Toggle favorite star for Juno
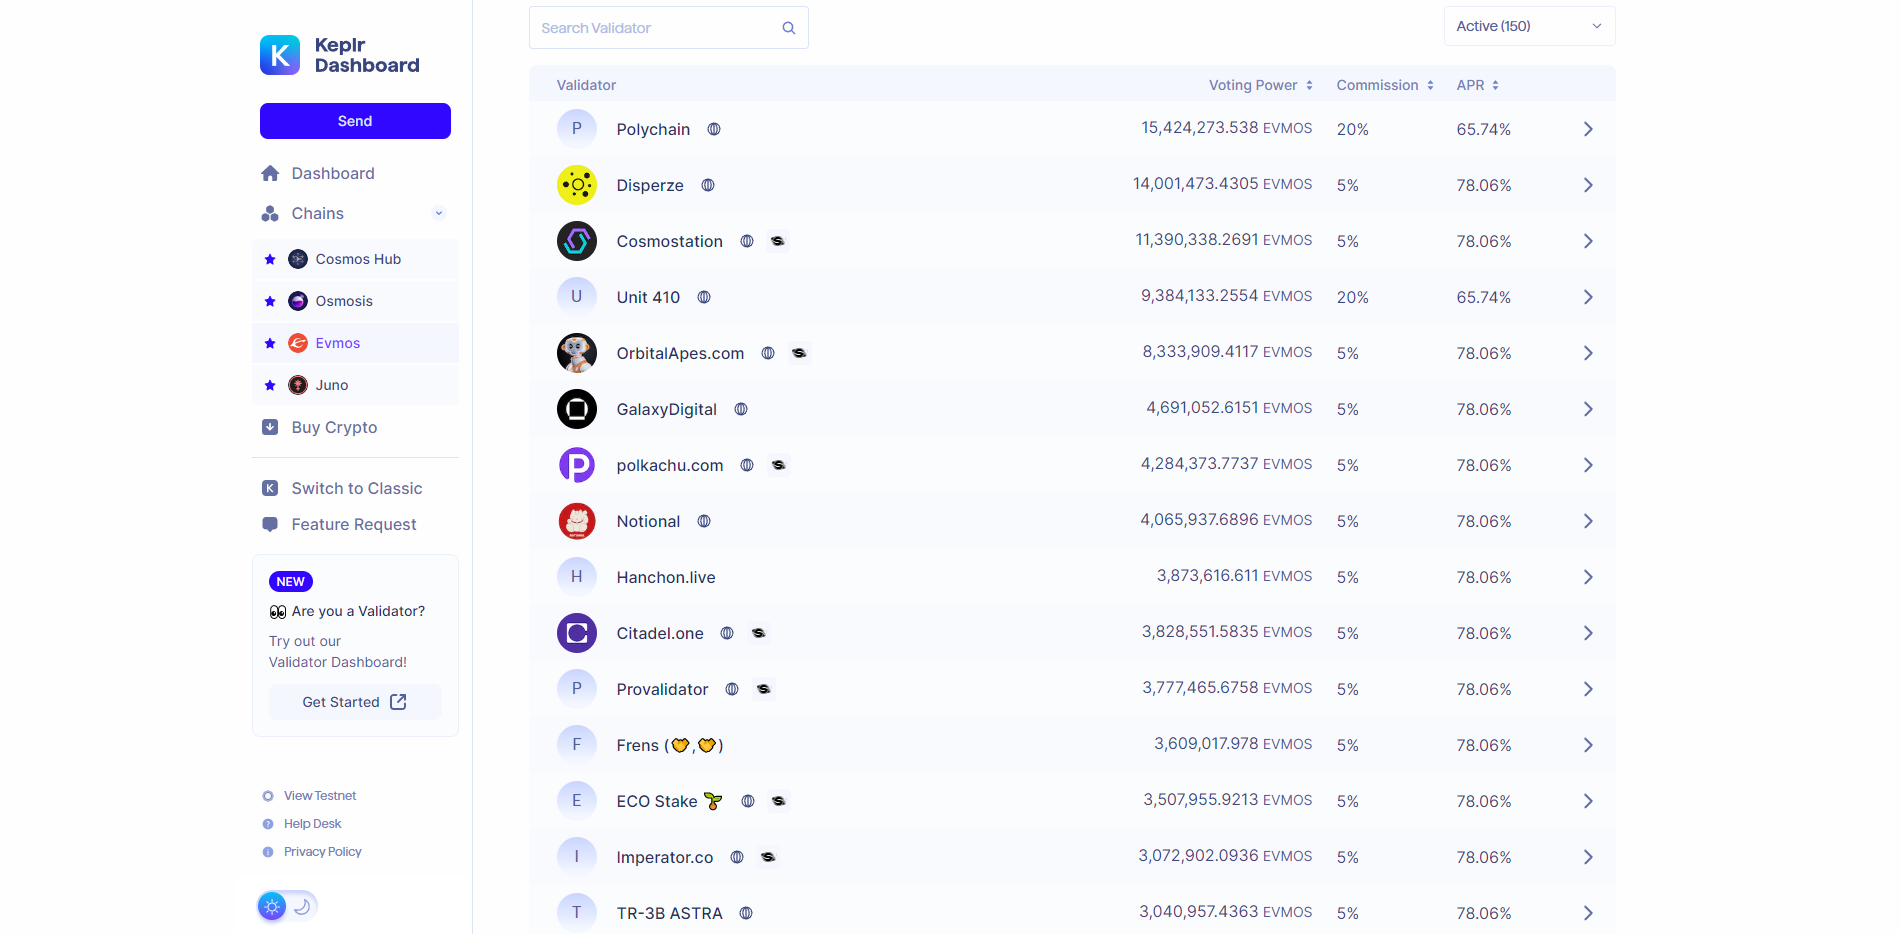 pyautogui.click(x=270, y=385)
